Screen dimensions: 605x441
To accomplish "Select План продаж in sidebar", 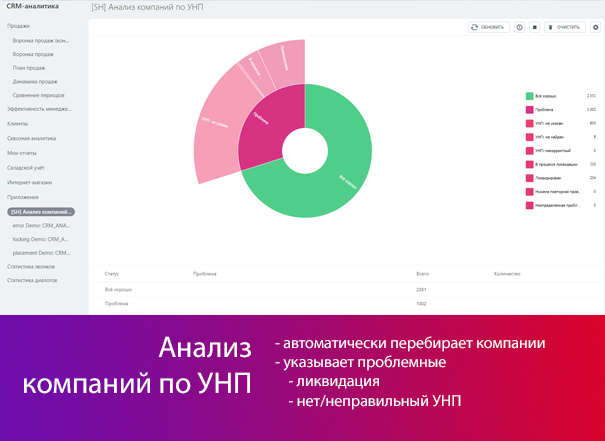I will pyautogui.click(x=28, y=67).
